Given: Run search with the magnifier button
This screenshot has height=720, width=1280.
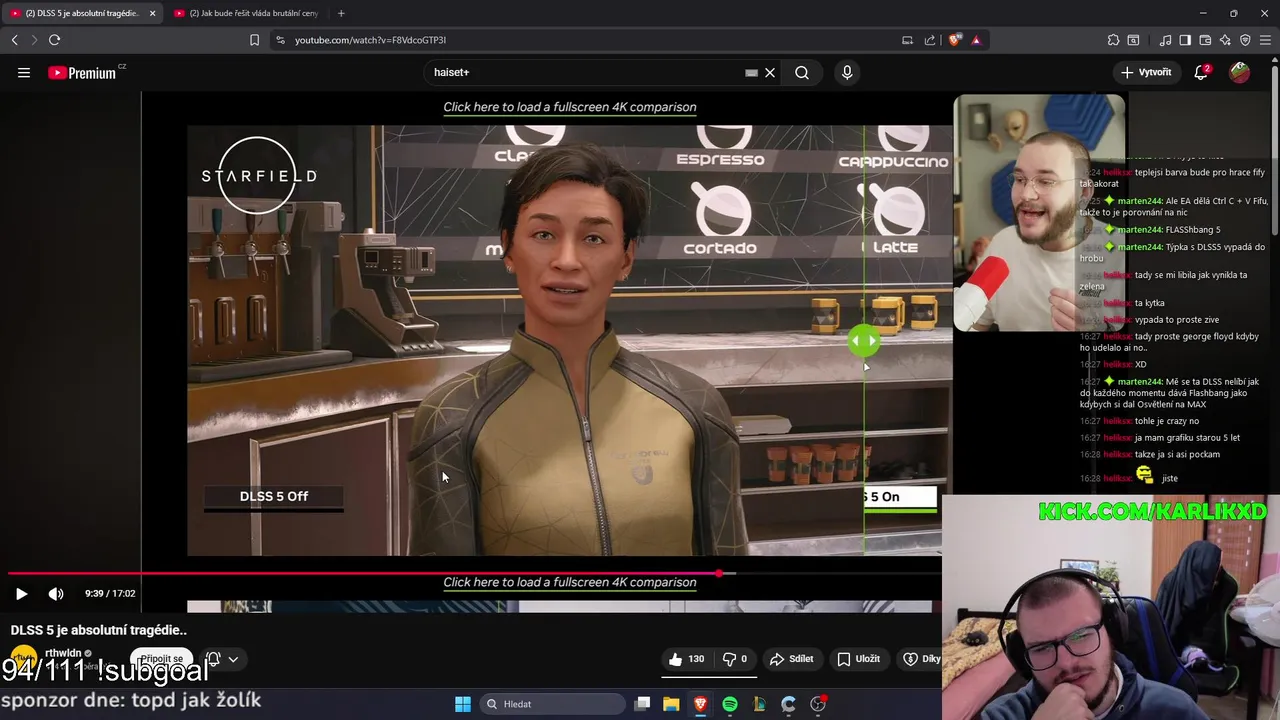Looking at the screenshot, I should pyautogui.click(x=802, y=72).
